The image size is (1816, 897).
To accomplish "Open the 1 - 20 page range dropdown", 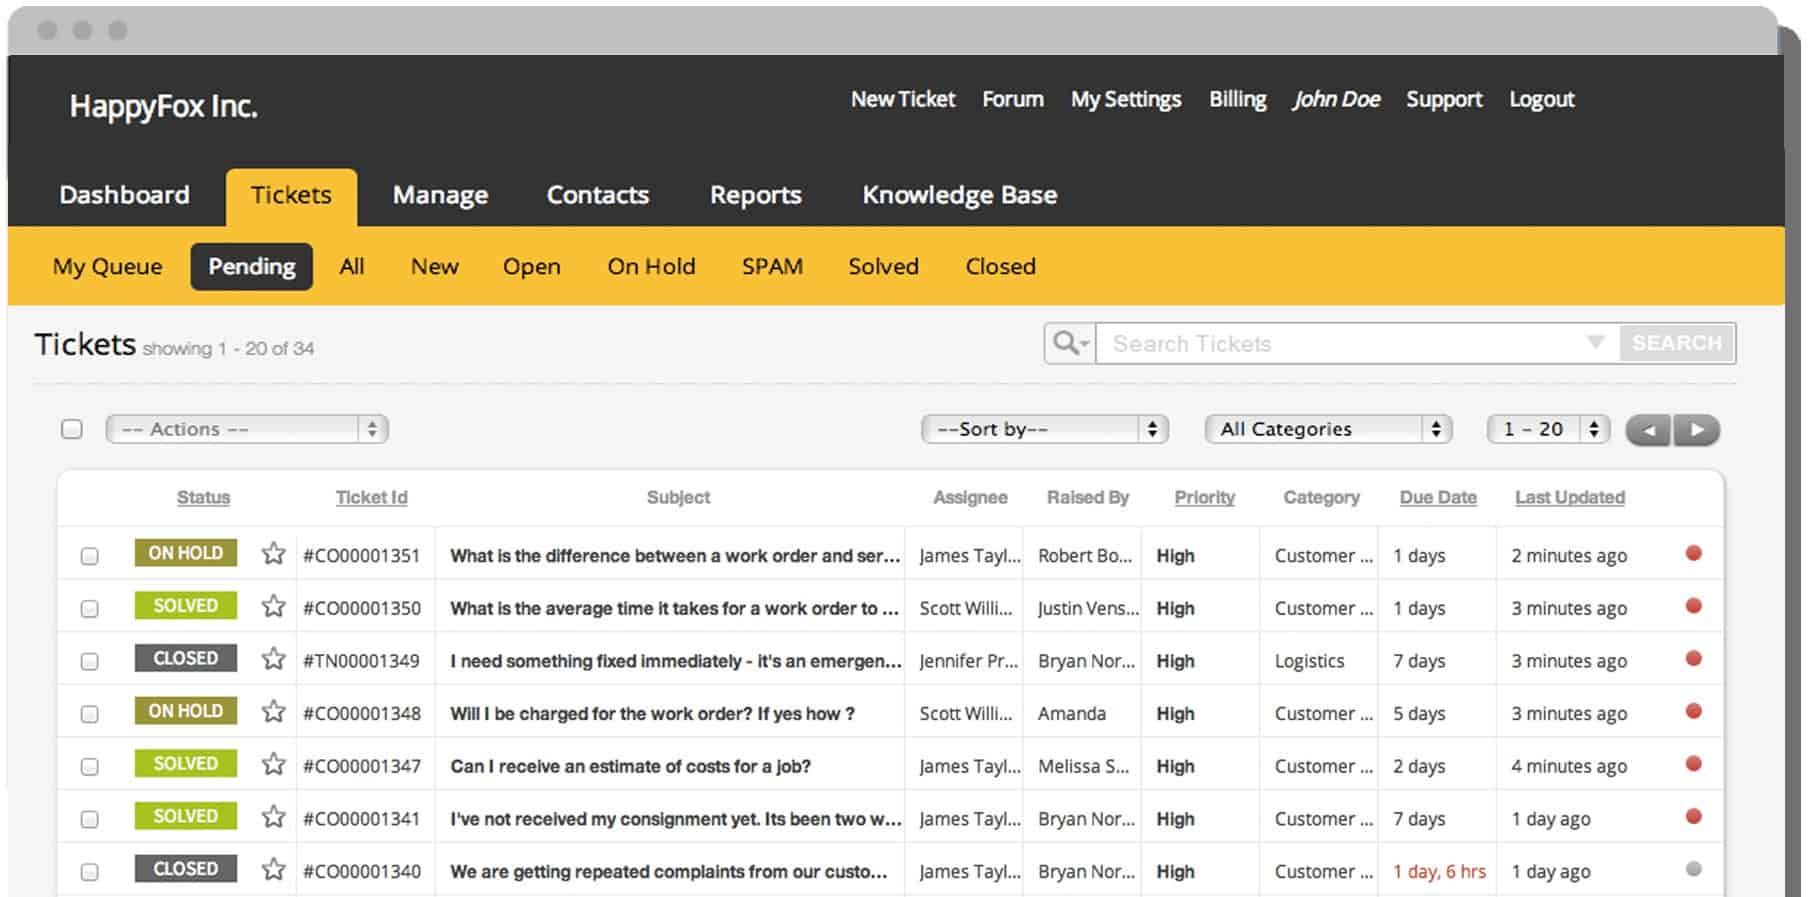I will click(x=1548, y=429).
